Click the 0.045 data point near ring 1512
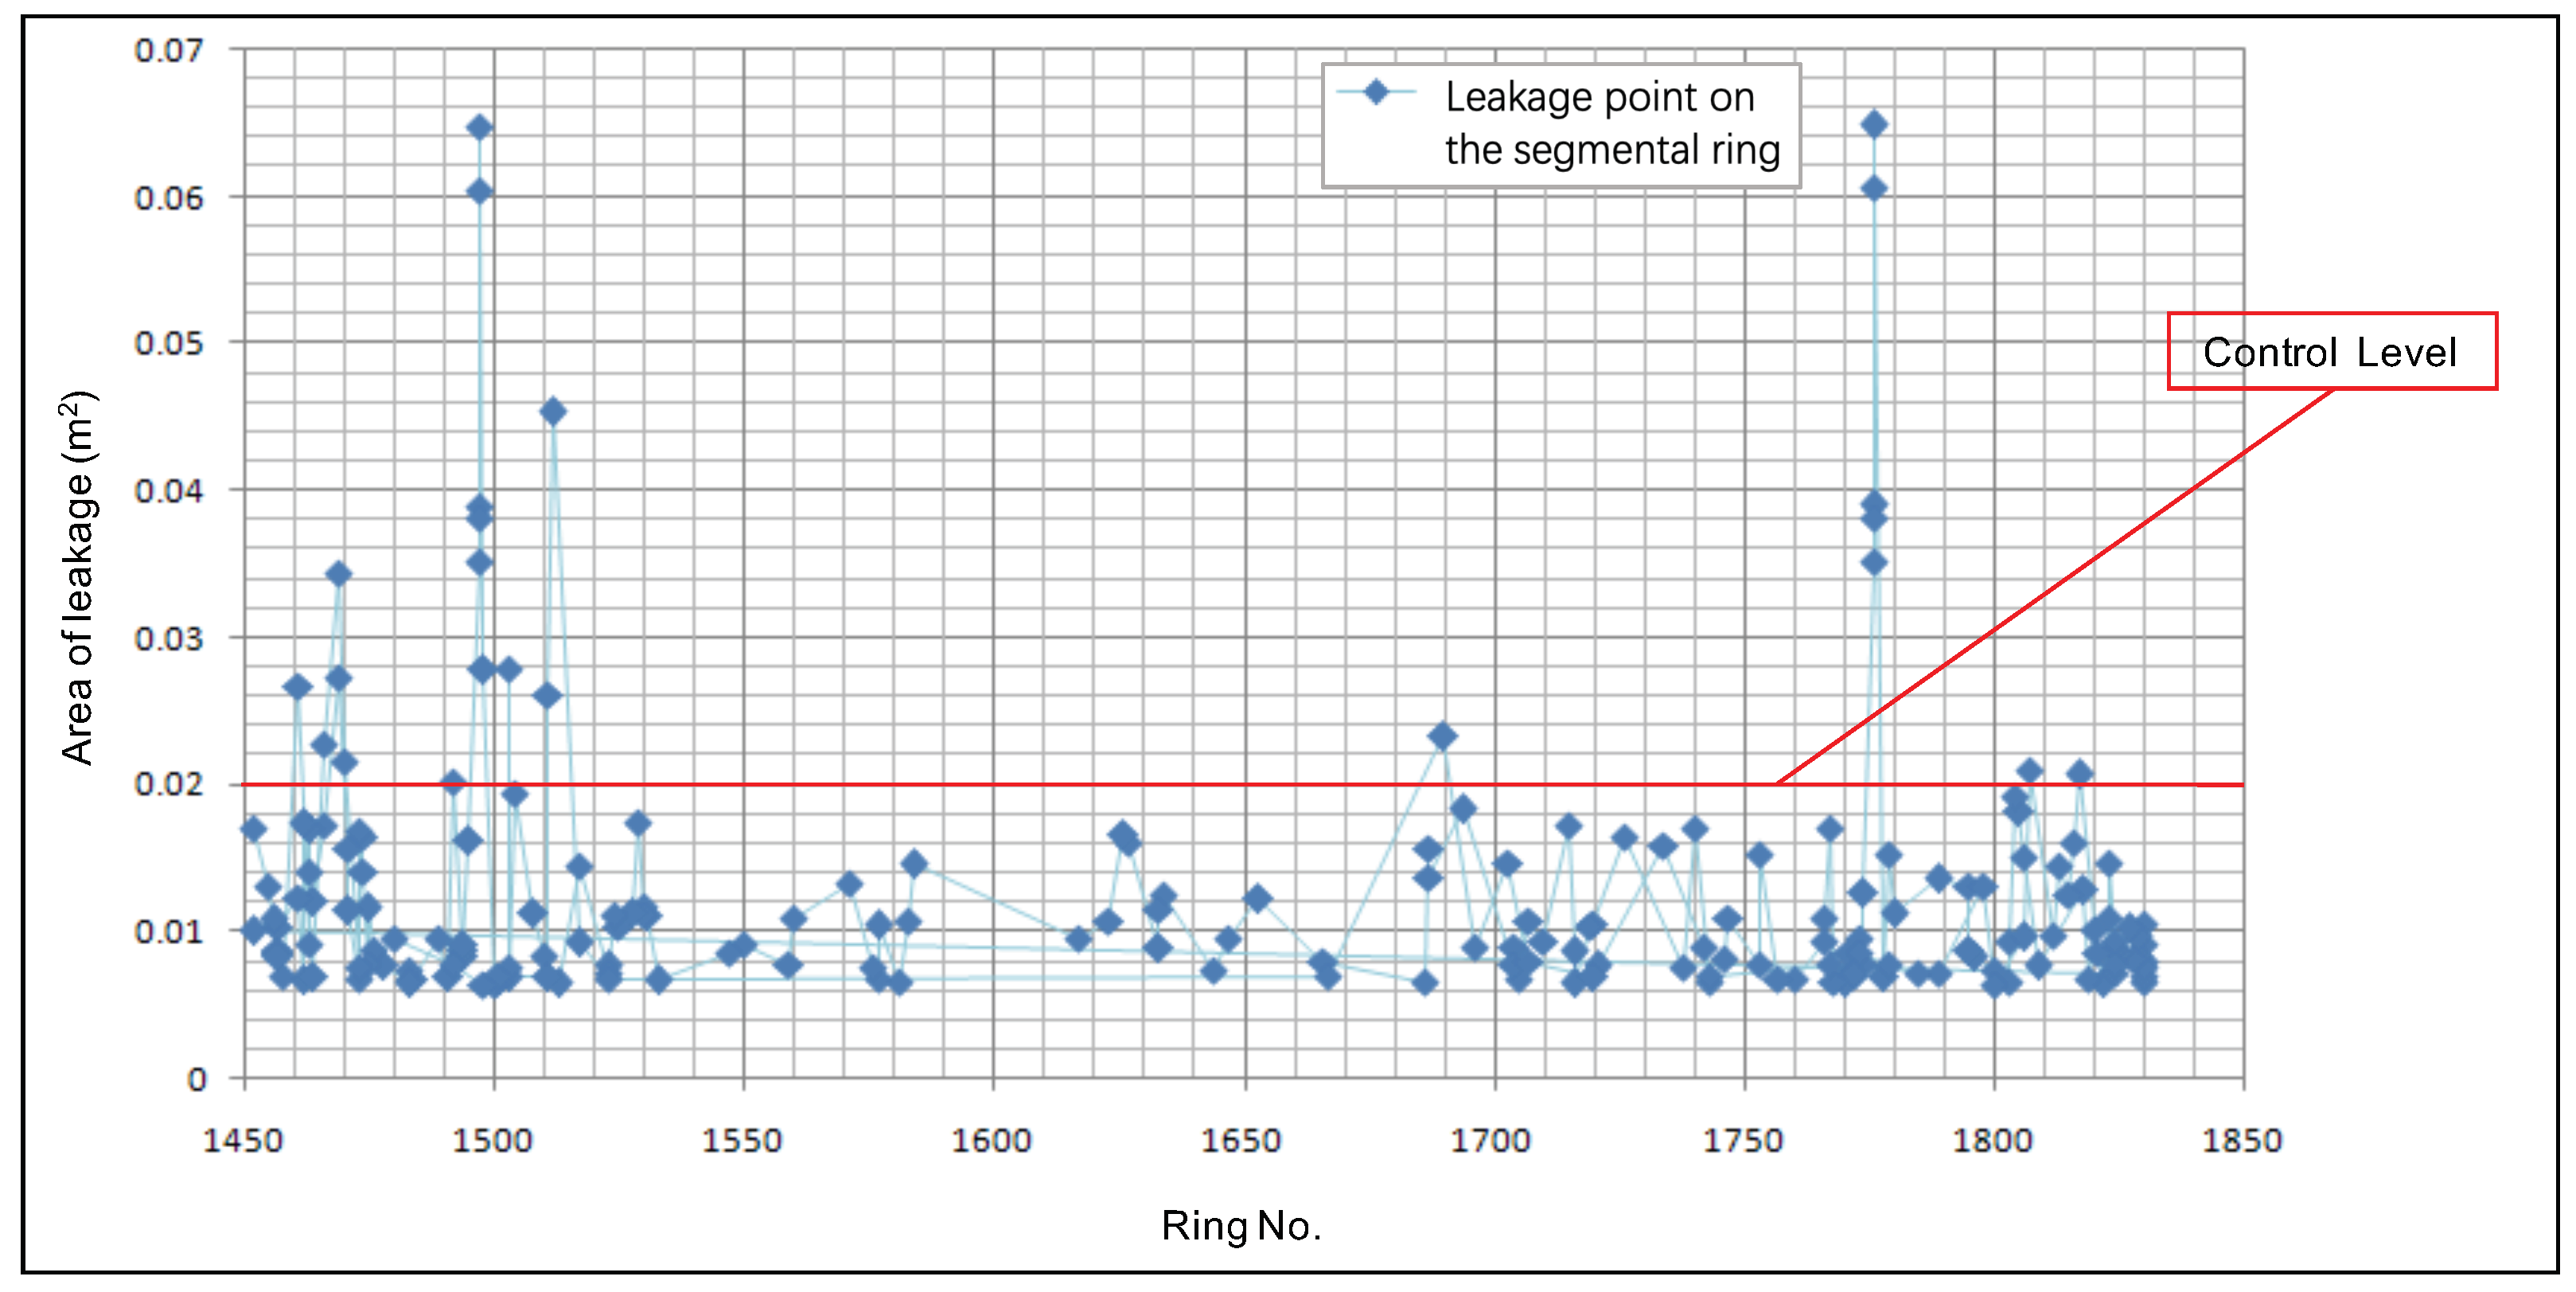 553,411
